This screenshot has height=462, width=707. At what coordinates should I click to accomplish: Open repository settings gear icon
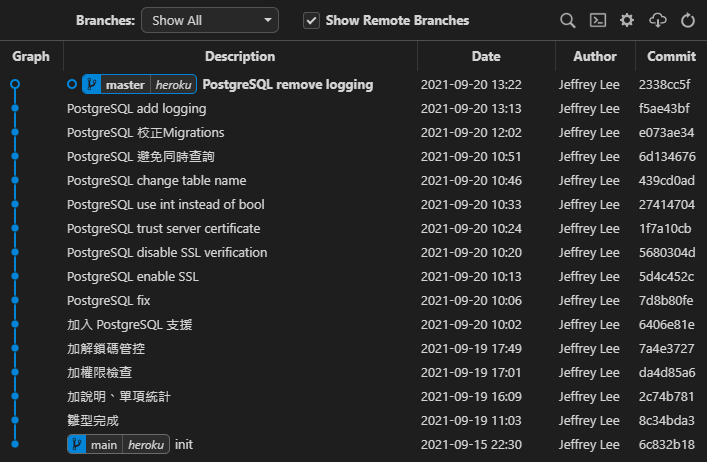point(627,20)
